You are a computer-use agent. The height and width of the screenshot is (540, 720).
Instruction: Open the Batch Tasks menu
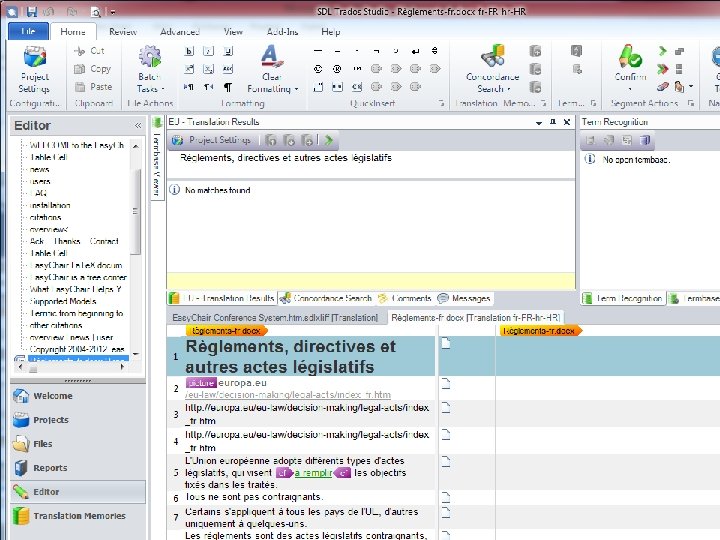[x=150, y=70]
